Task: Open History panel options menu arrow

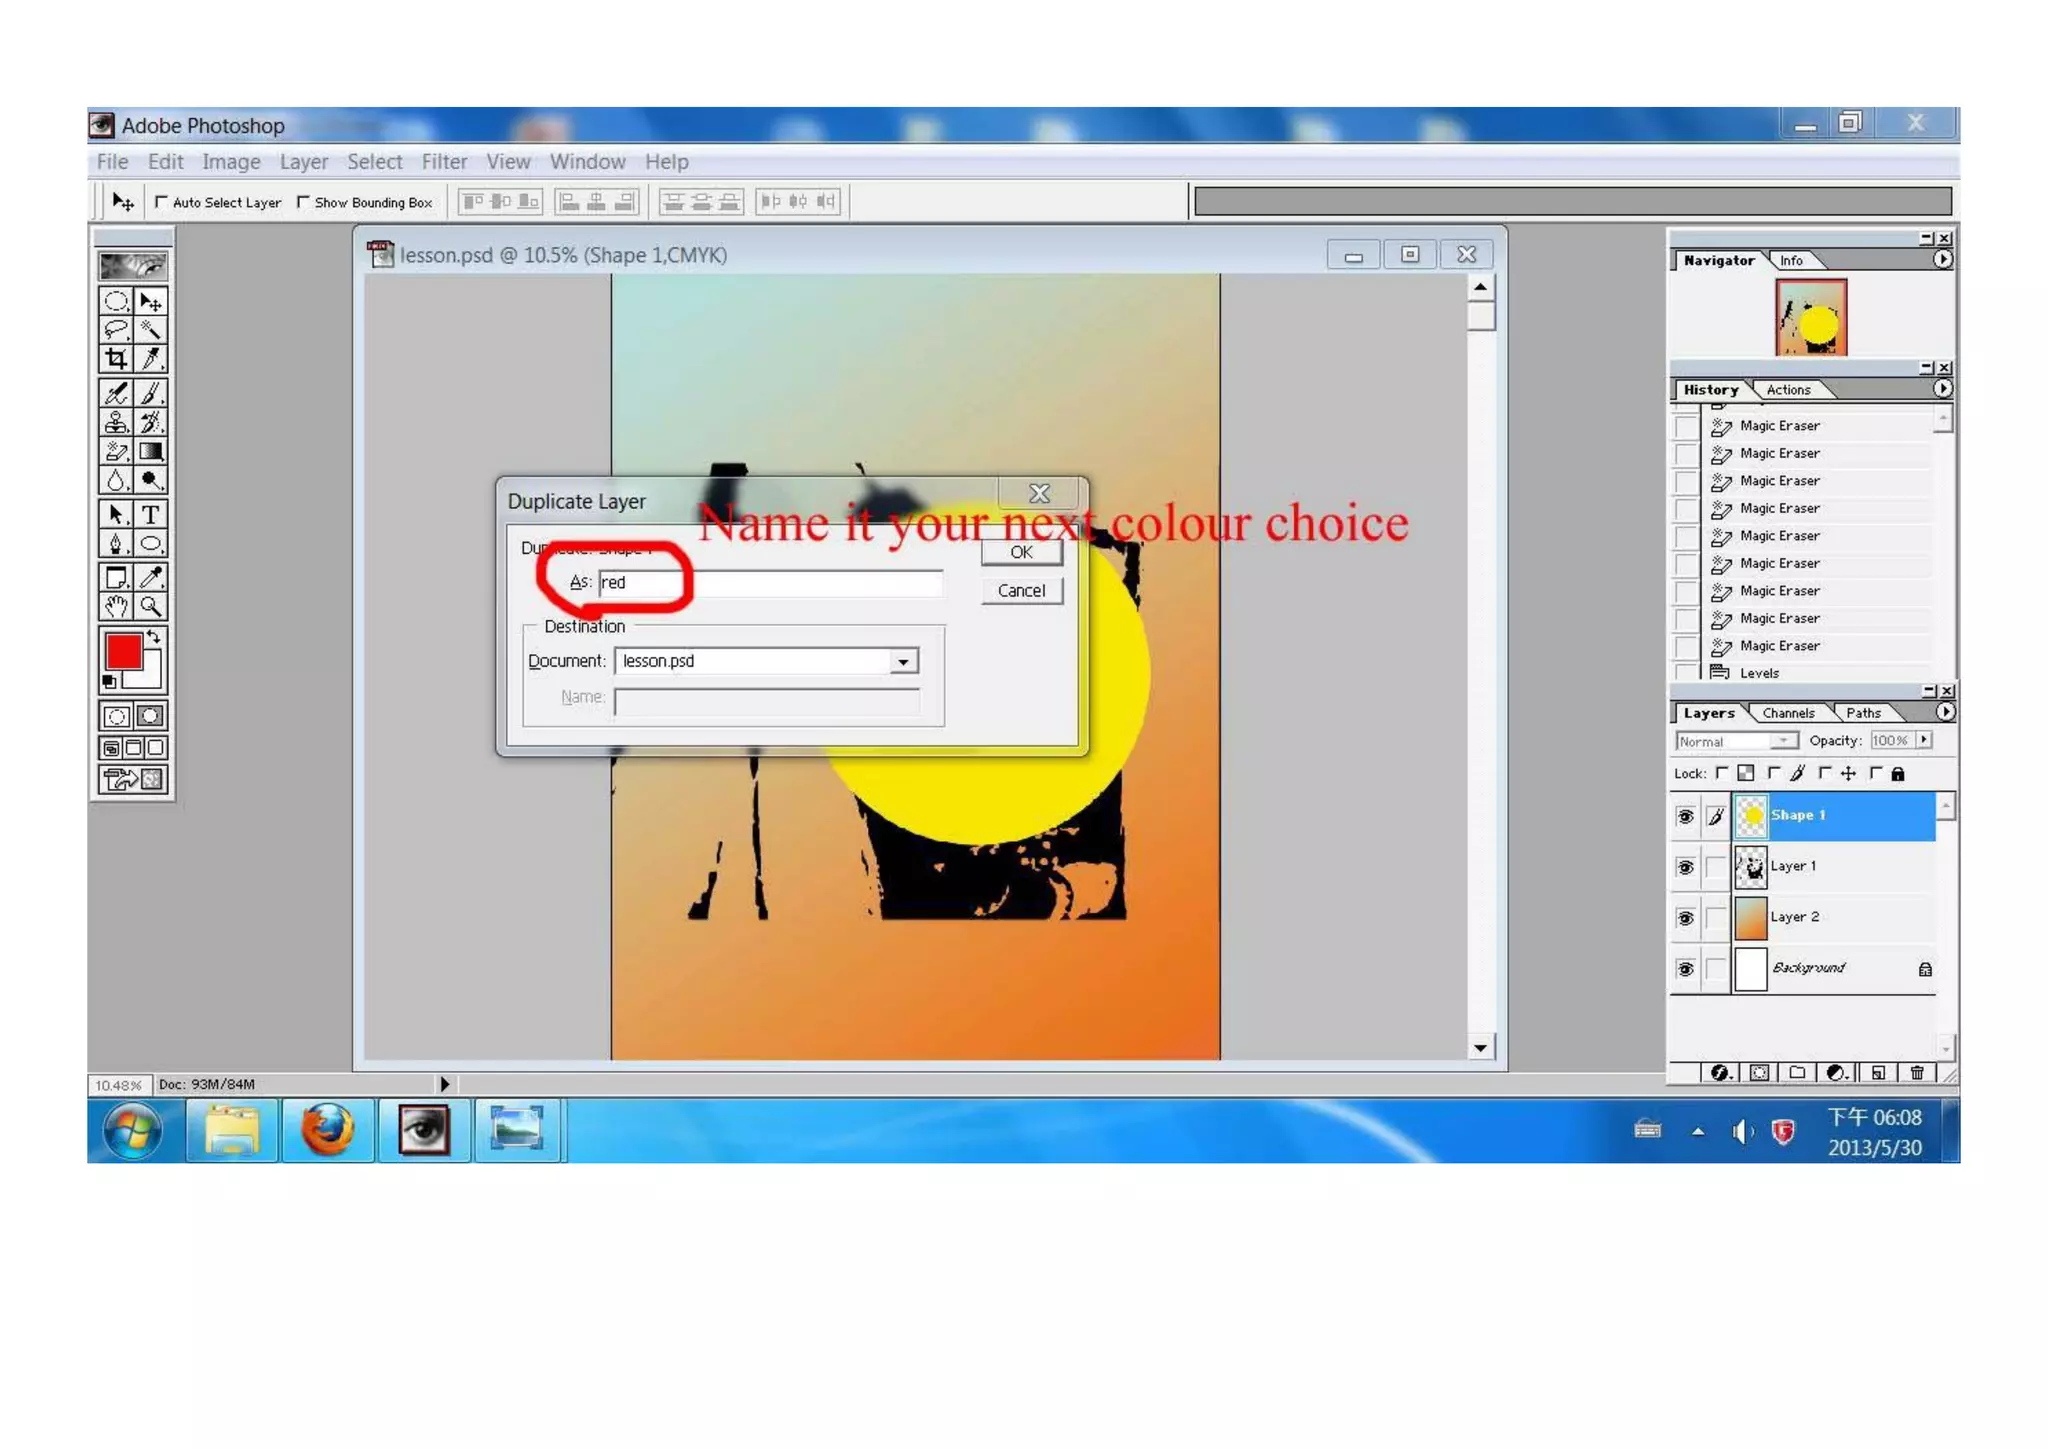Action: point(1942,389)
